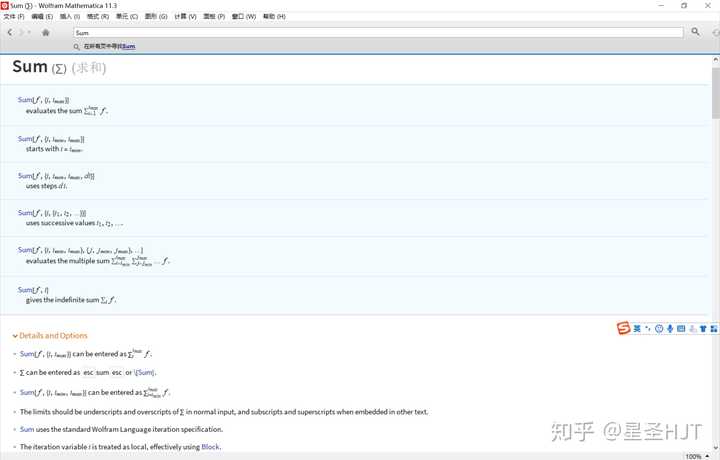The width and height of the screenshot is (720, 460).
Task: Click 'The iteration variable' note text
Action: [x=120, y=447]
